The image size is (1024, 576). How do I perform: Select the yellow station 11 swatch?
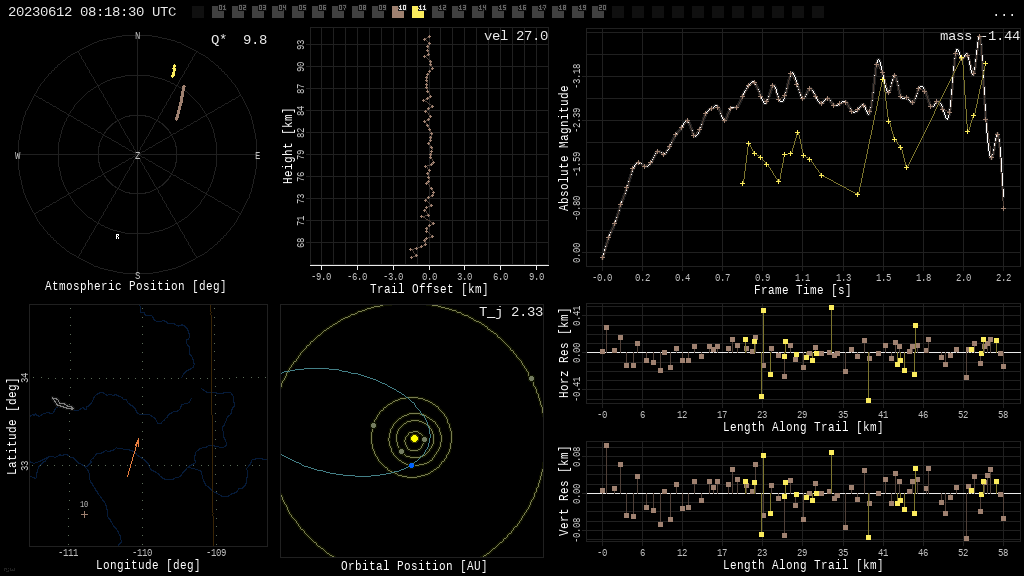[x=418, y=12]
